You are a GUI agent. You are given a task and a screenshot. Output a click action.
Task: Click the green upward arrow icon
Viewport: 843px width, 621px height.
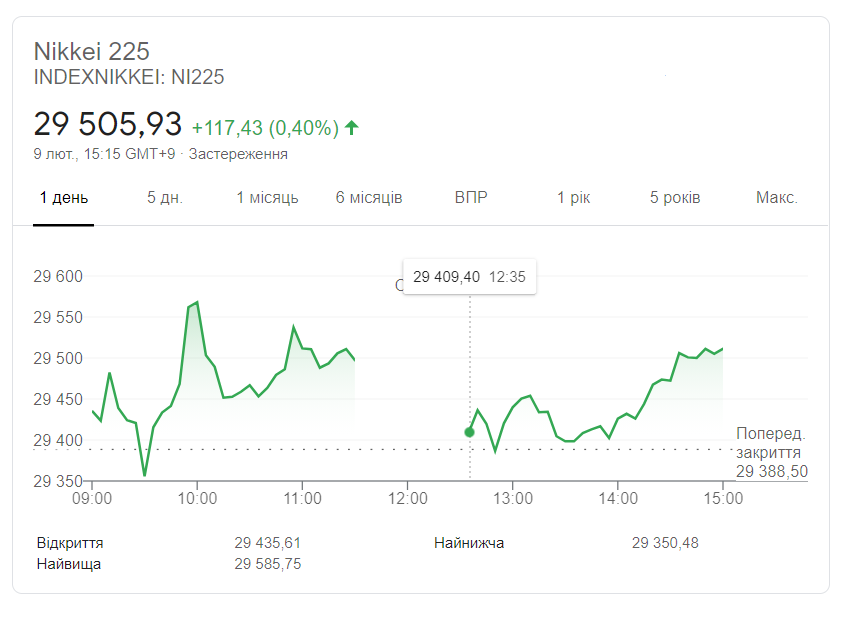(x=352, y=128)
